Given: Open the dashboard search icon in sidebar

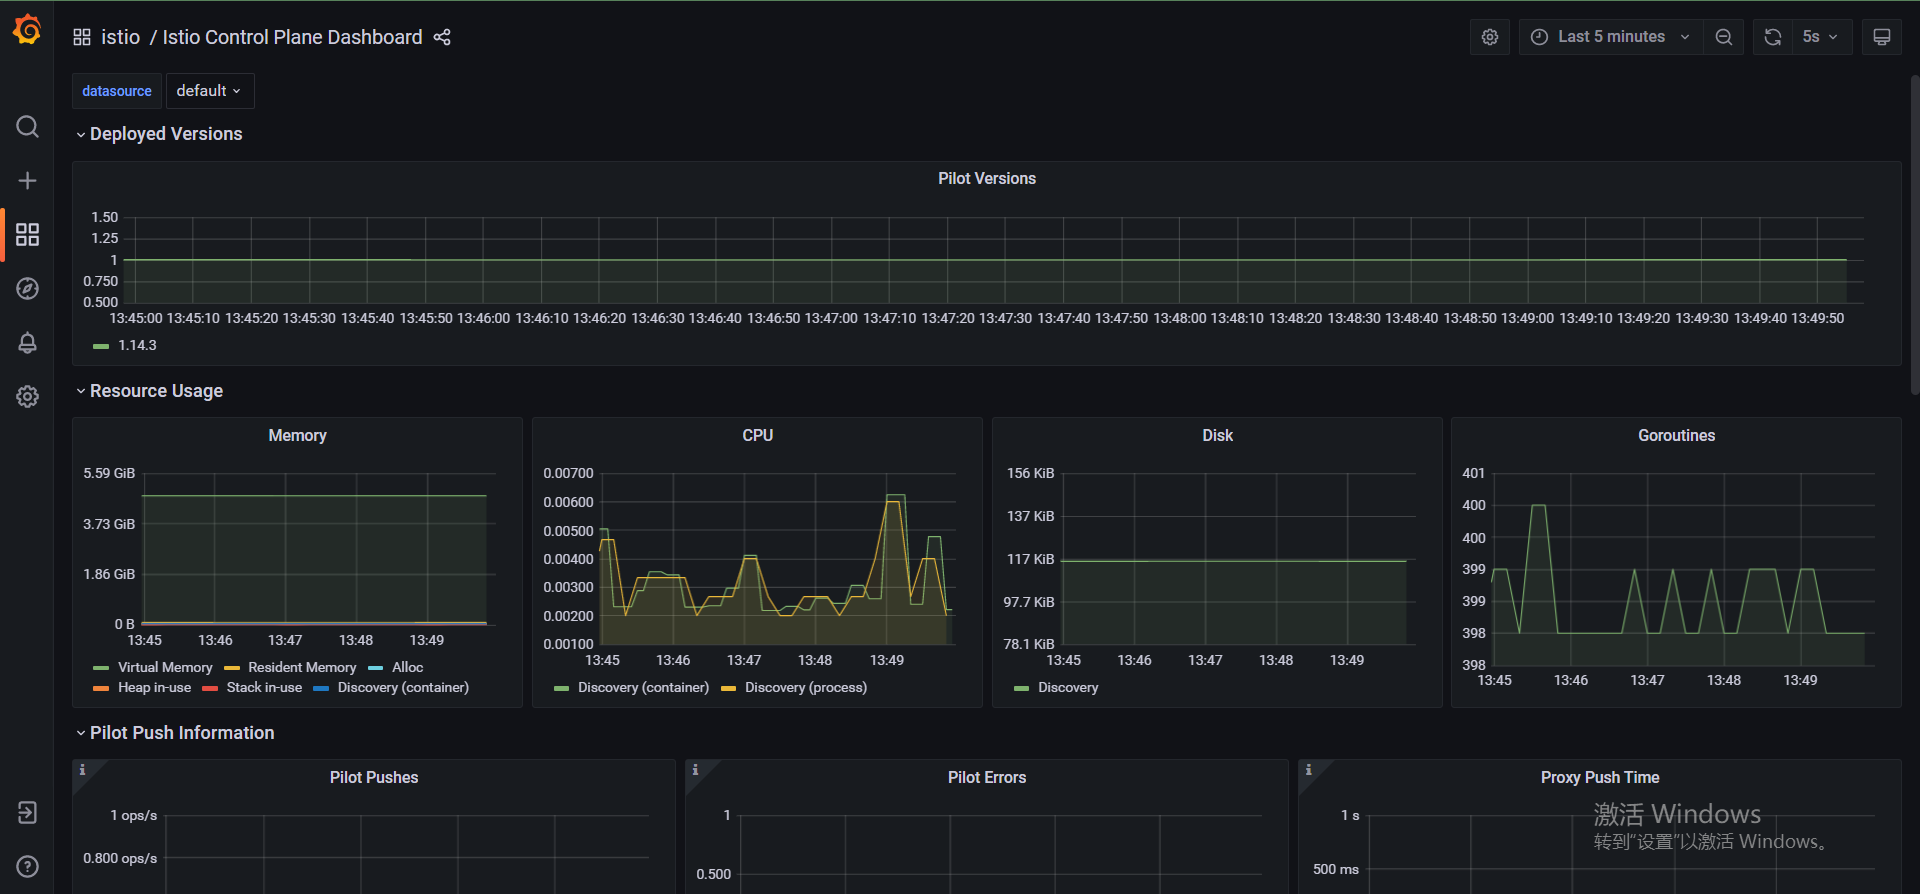Looking at the screenshot, I should click(27, 127).
